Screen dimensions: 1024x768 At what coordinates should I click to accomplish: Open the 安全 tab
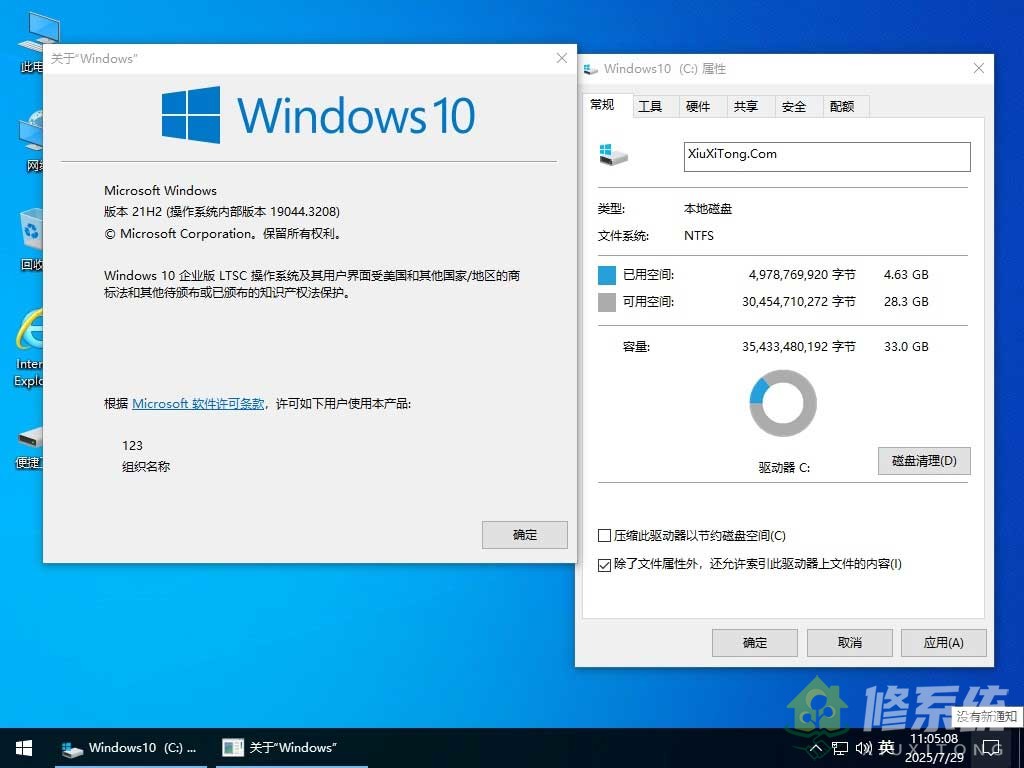tap(795, 106)
